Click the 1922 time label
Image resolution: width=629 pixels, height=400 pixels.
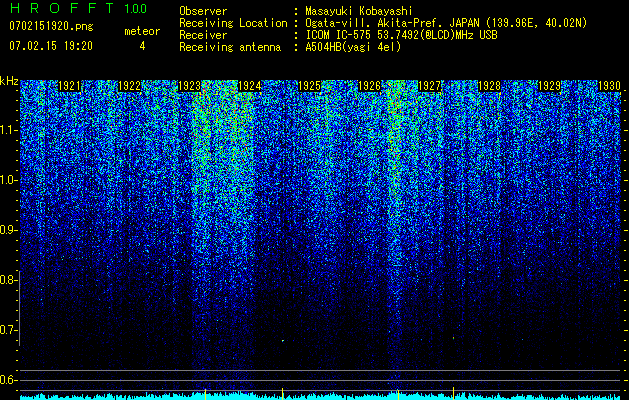(x=130, y=86)
